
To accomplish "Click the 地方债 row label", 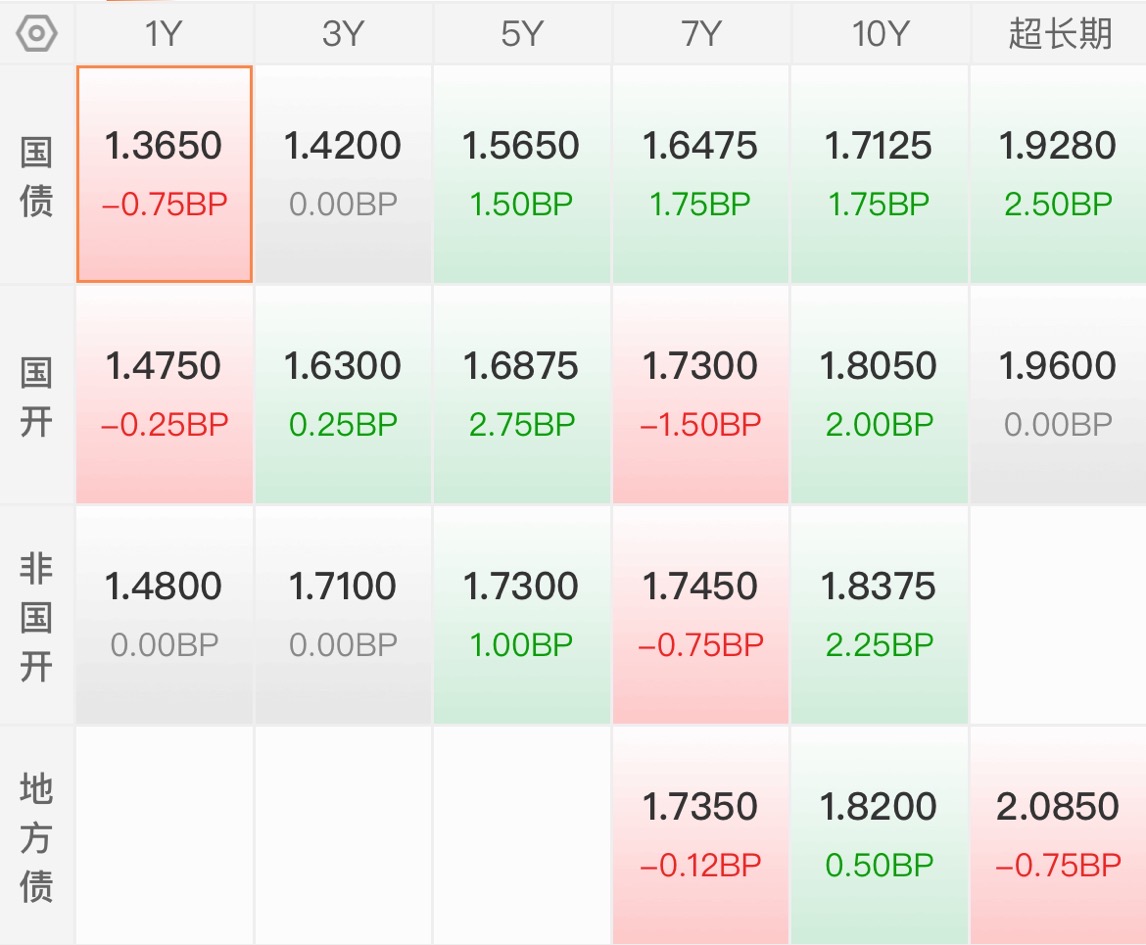I will (x=37, y=837).
